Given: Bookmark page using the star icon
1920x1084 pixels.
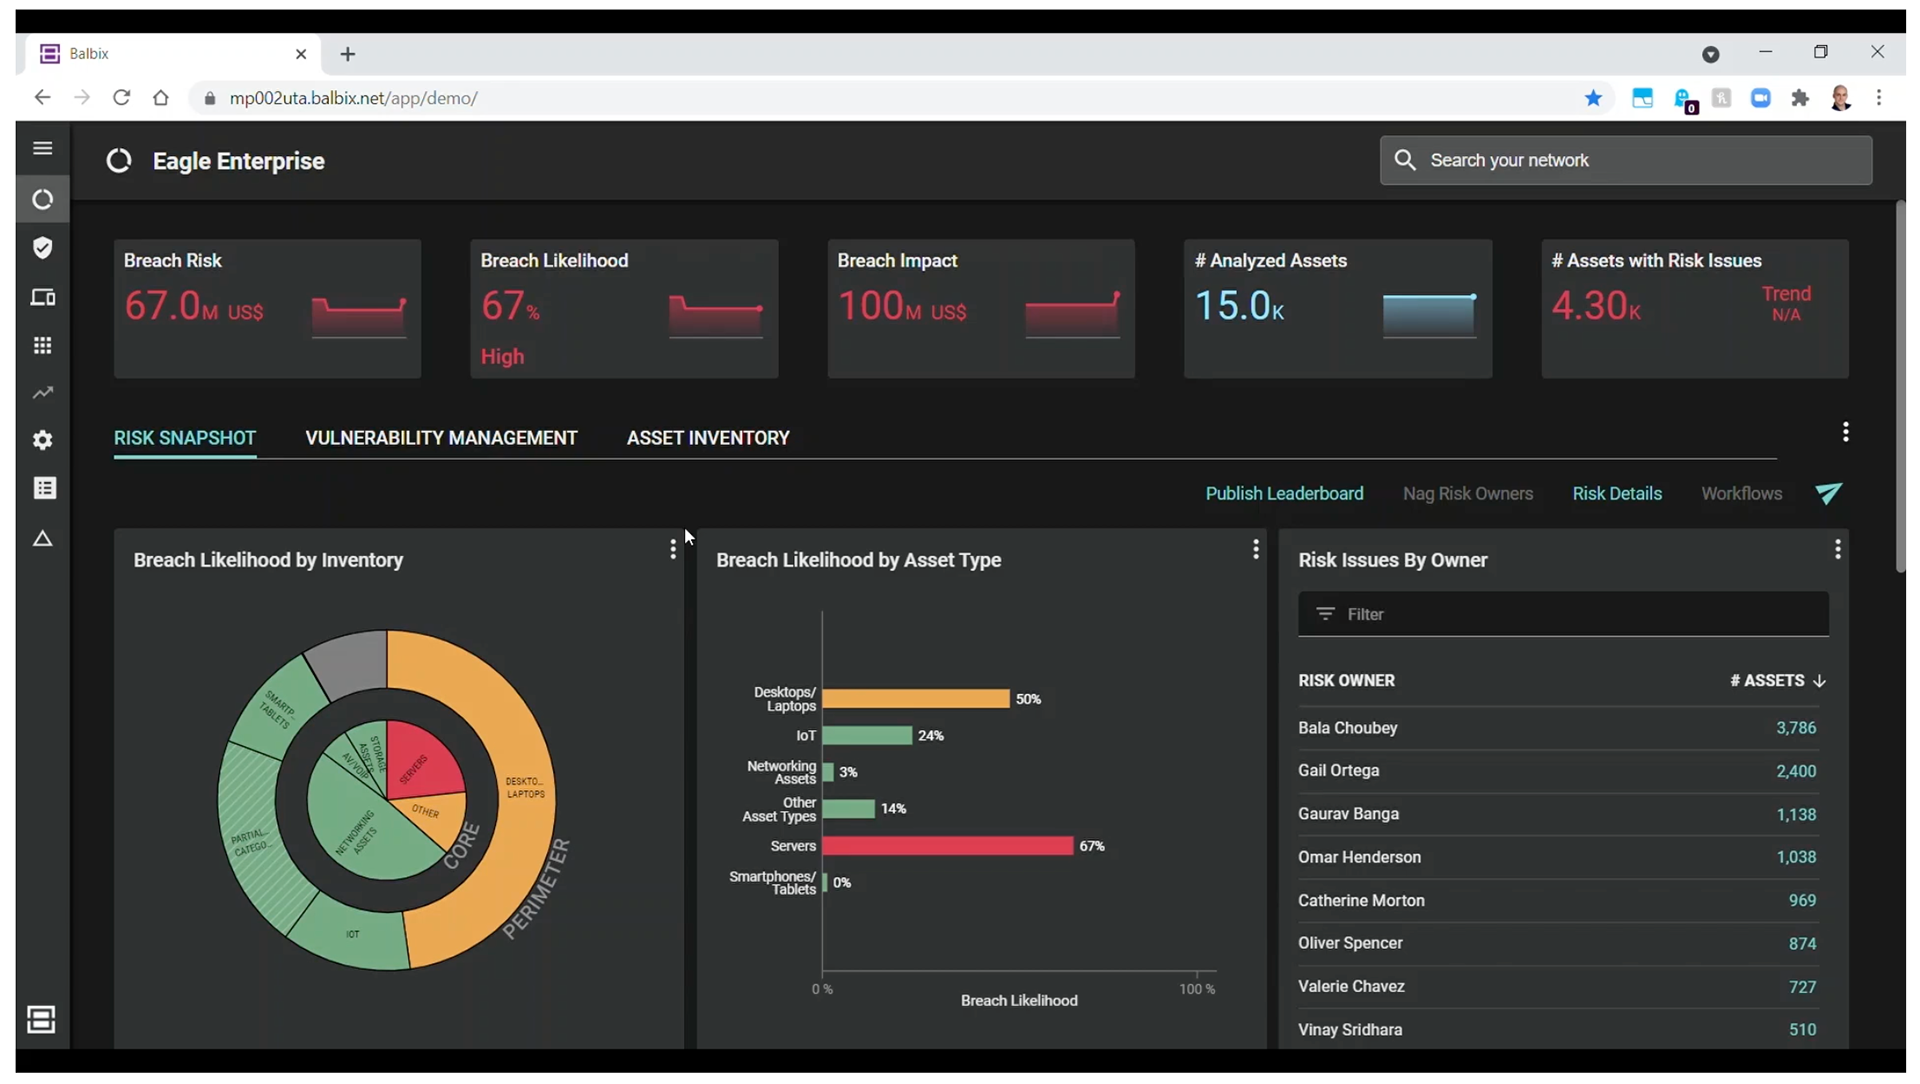Looking at the screenshot, I should pyautogui.click(x=1593, y=98).
